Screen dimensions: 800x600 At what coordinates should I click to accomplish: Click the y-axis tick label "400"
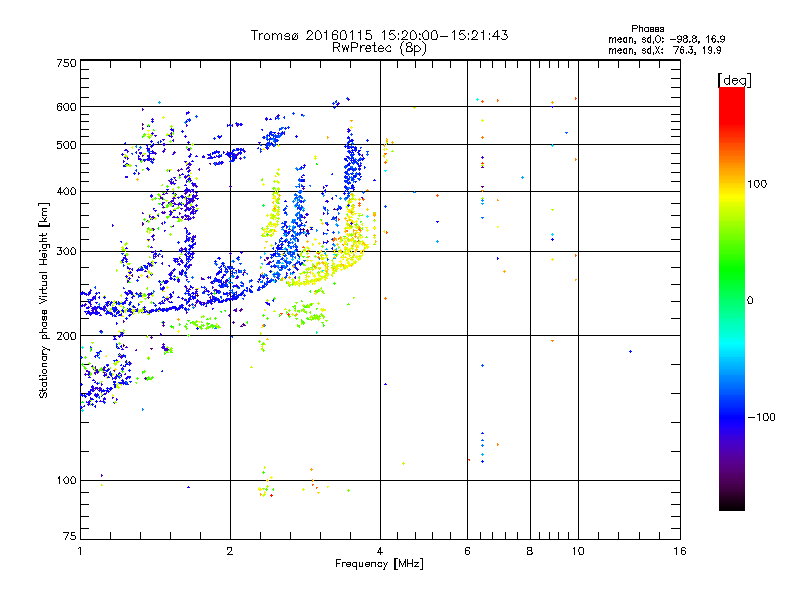(67, 192)
